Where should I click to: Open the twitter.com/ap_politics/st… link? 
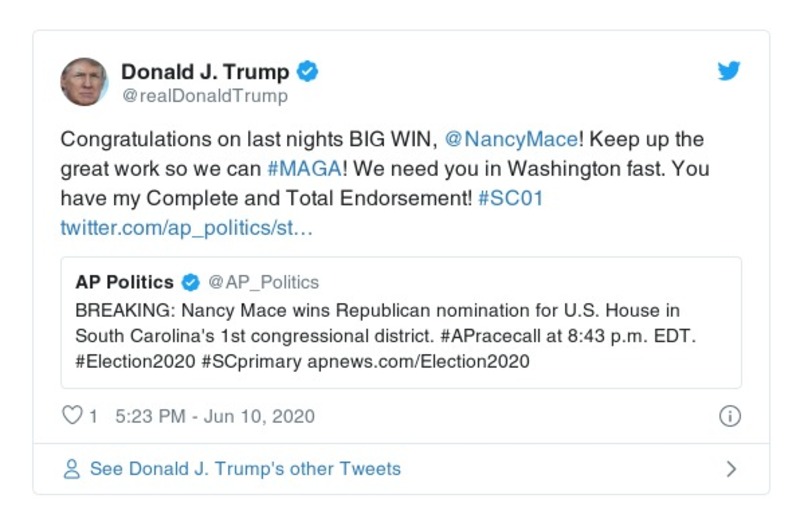click(187, 227)
